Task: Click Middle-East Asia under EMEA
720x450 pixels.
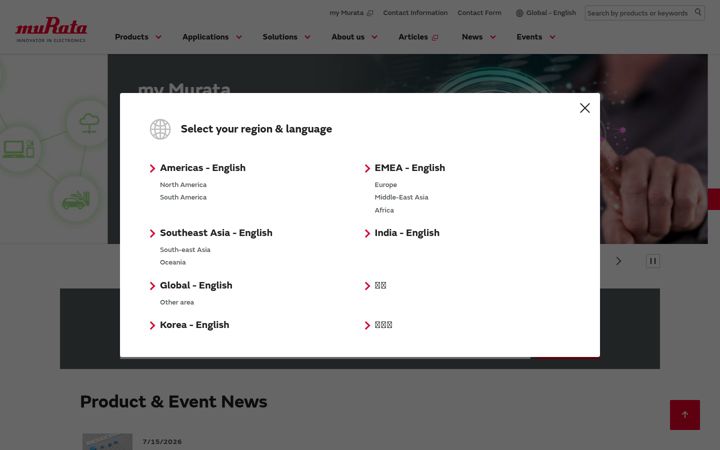Action: [401, 197]
